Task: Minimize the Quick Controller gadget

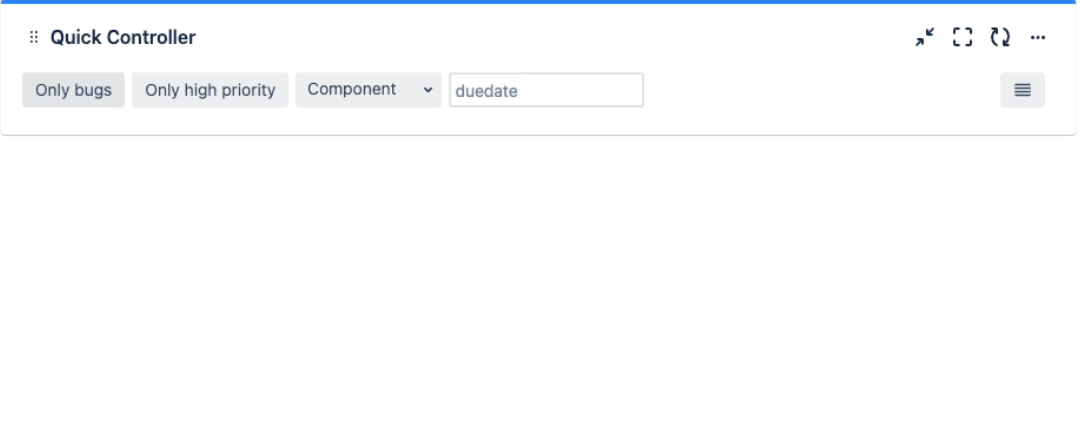Action: 925,38
